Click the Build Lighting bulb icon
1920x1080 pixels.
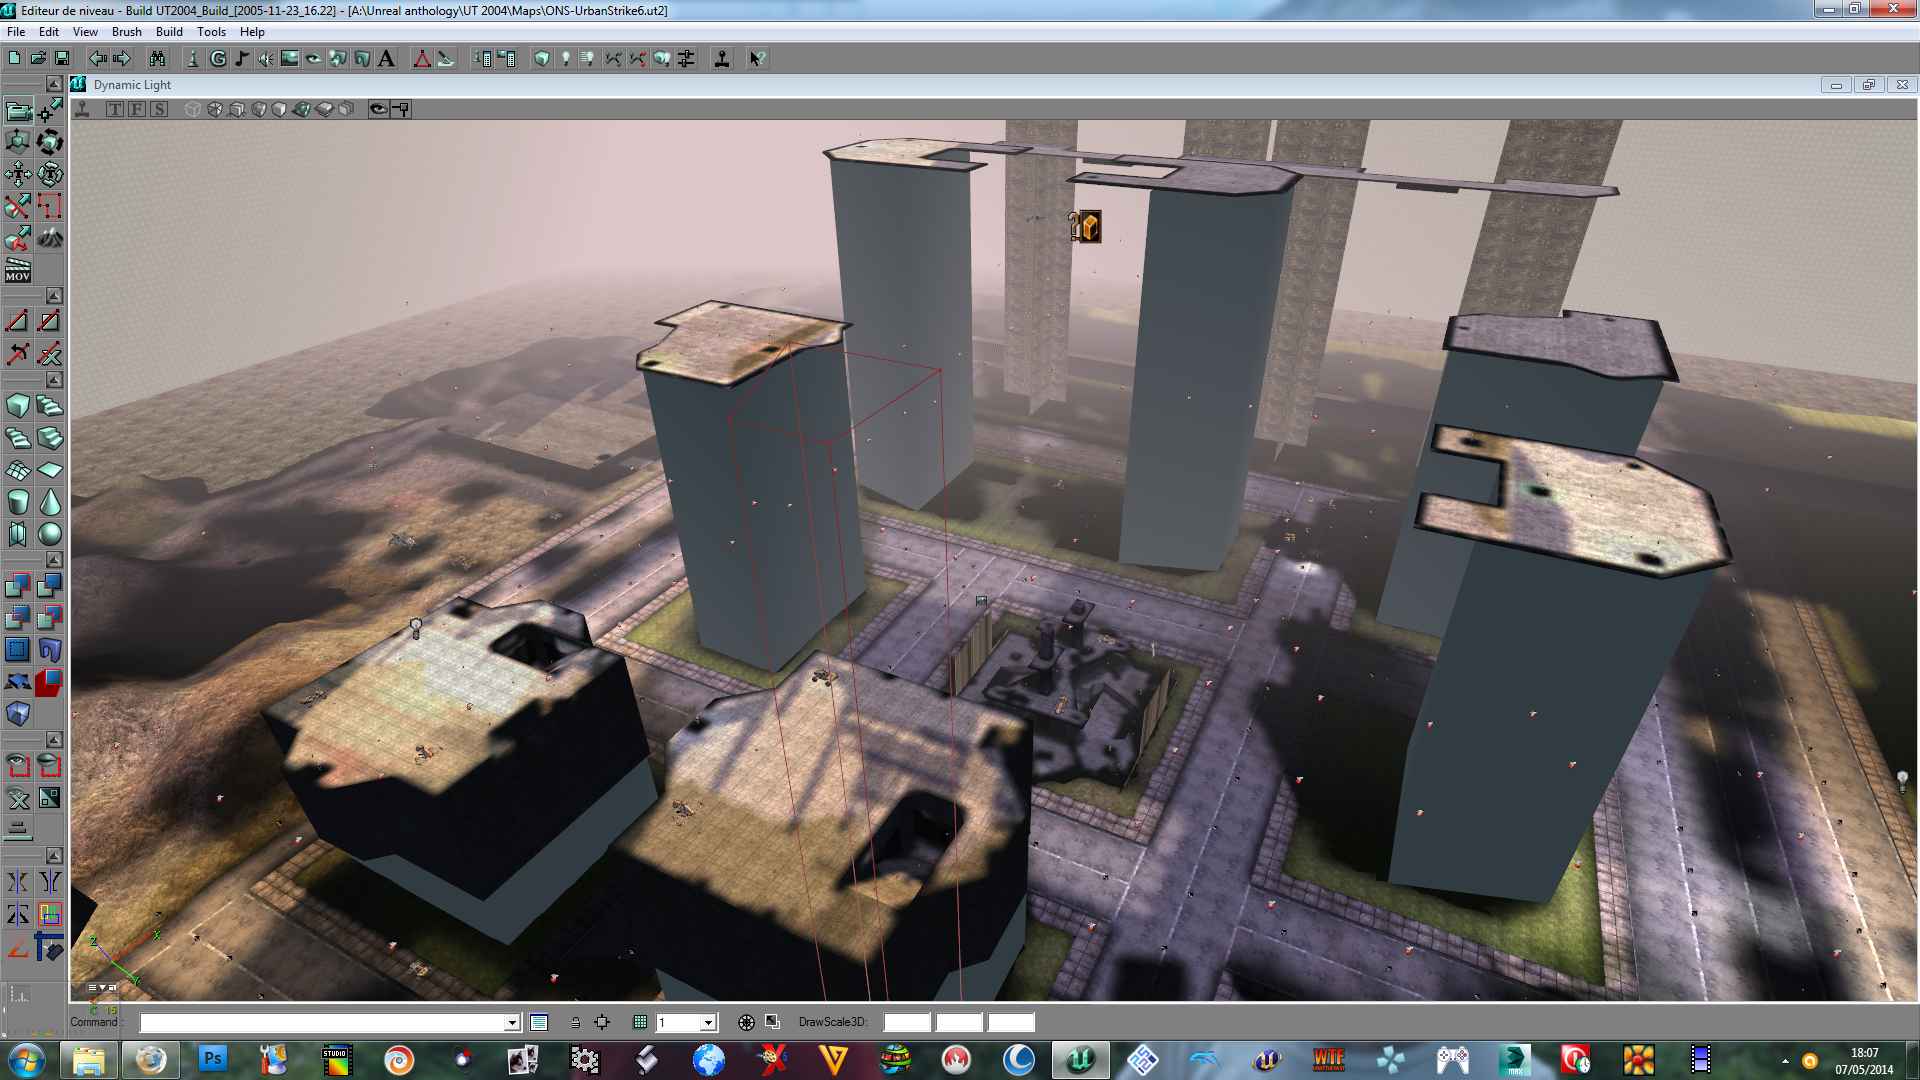566,59
